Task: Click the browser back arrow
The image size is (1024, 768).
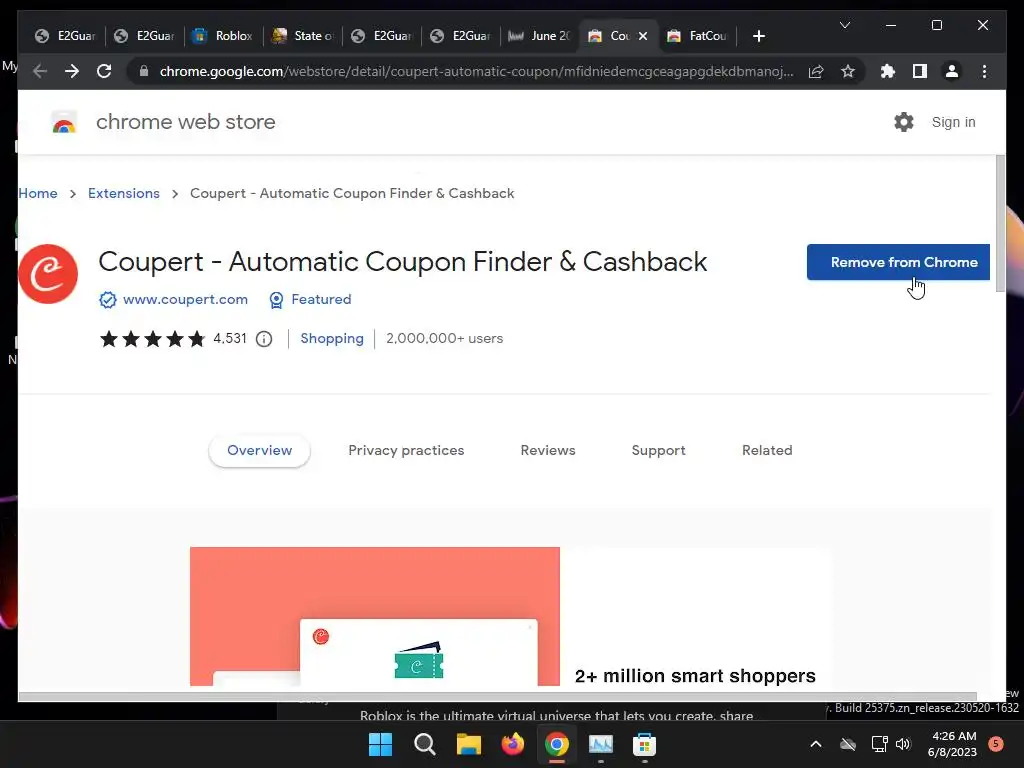Action: [x=40, y=71]
